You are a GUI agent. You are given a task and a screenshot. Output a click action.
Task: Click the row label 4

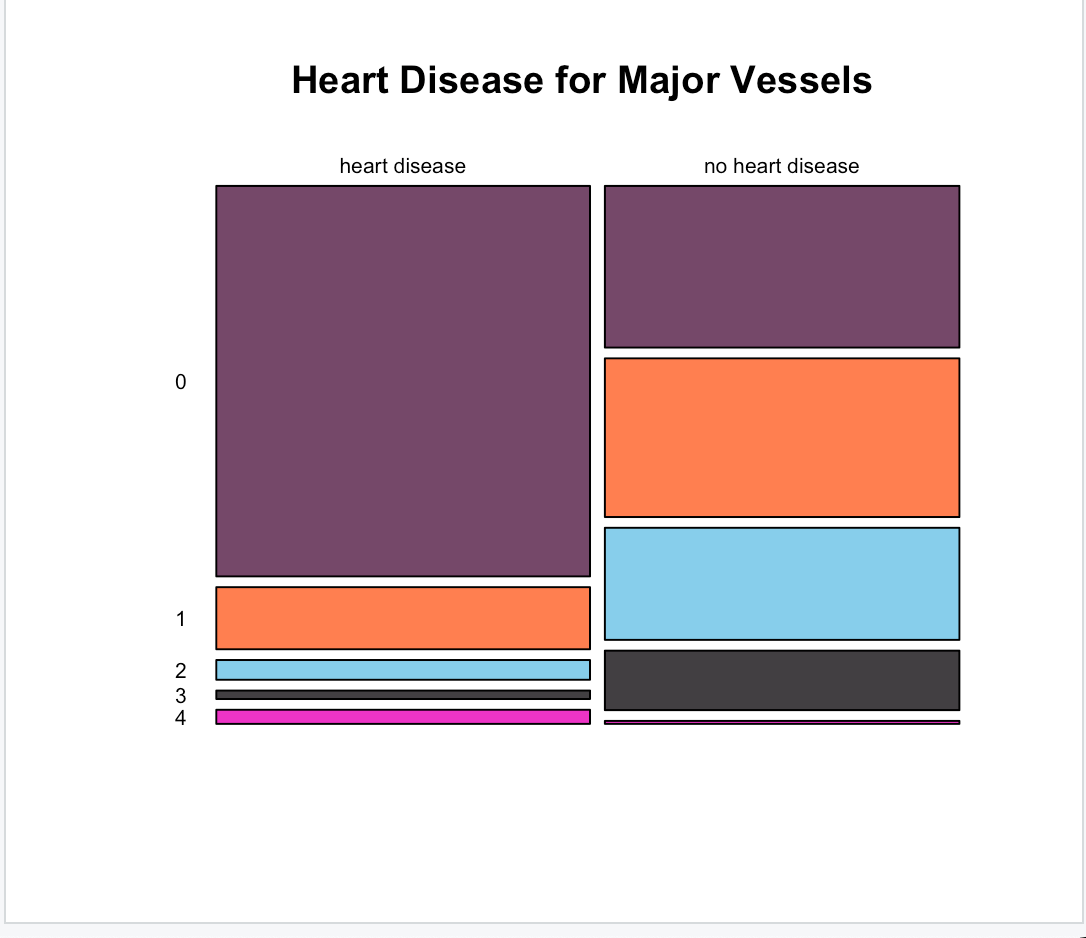click(x=181, y=717)
